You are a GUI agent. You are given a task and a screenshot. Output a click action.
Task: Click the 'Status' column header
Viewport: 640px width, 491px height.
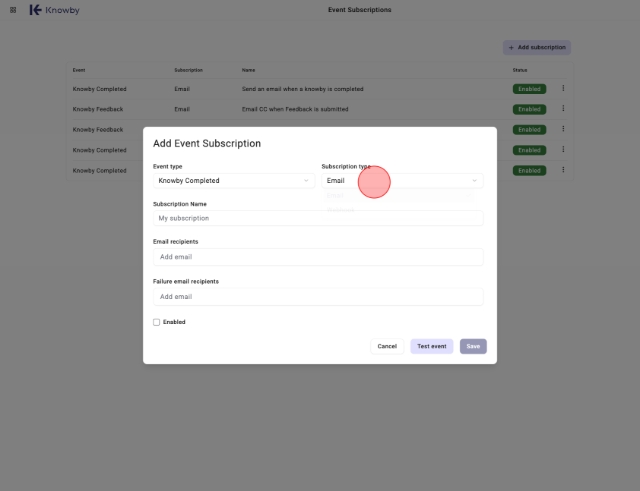(x=520, y=70)
